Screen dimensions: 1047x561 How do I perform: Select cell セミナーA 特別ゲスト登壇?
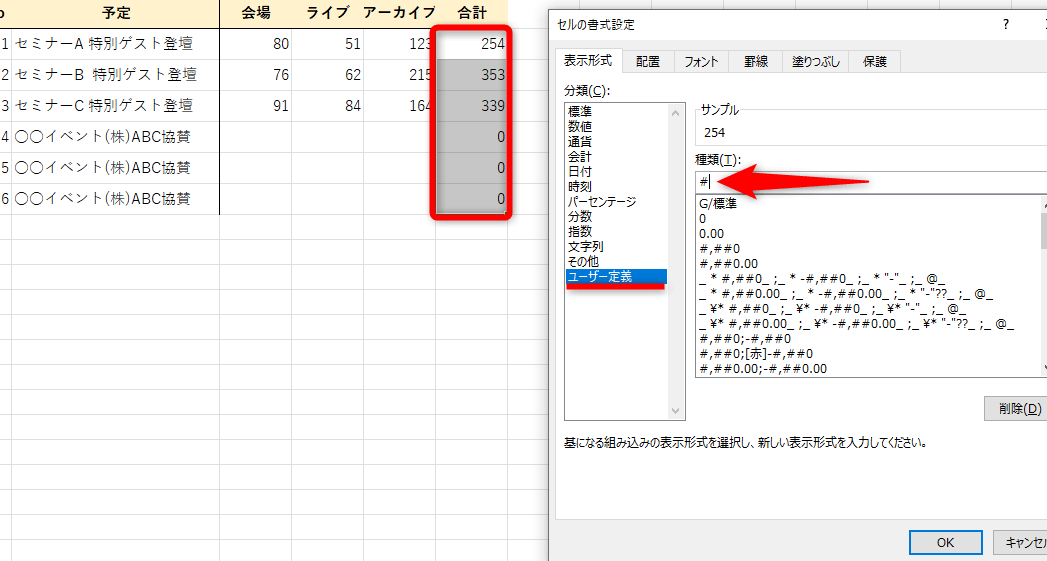pyautogui.click(x=116, y=44)
